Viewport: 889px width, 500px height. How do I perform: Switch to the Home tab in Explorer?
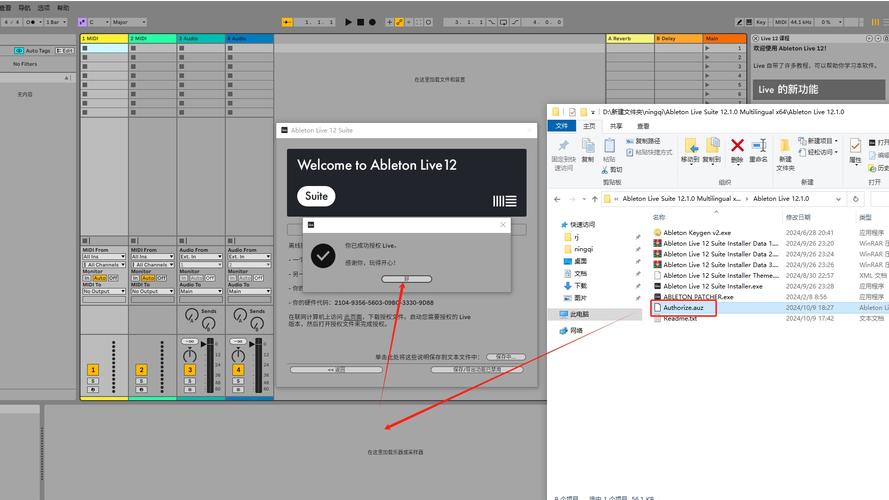590,126
